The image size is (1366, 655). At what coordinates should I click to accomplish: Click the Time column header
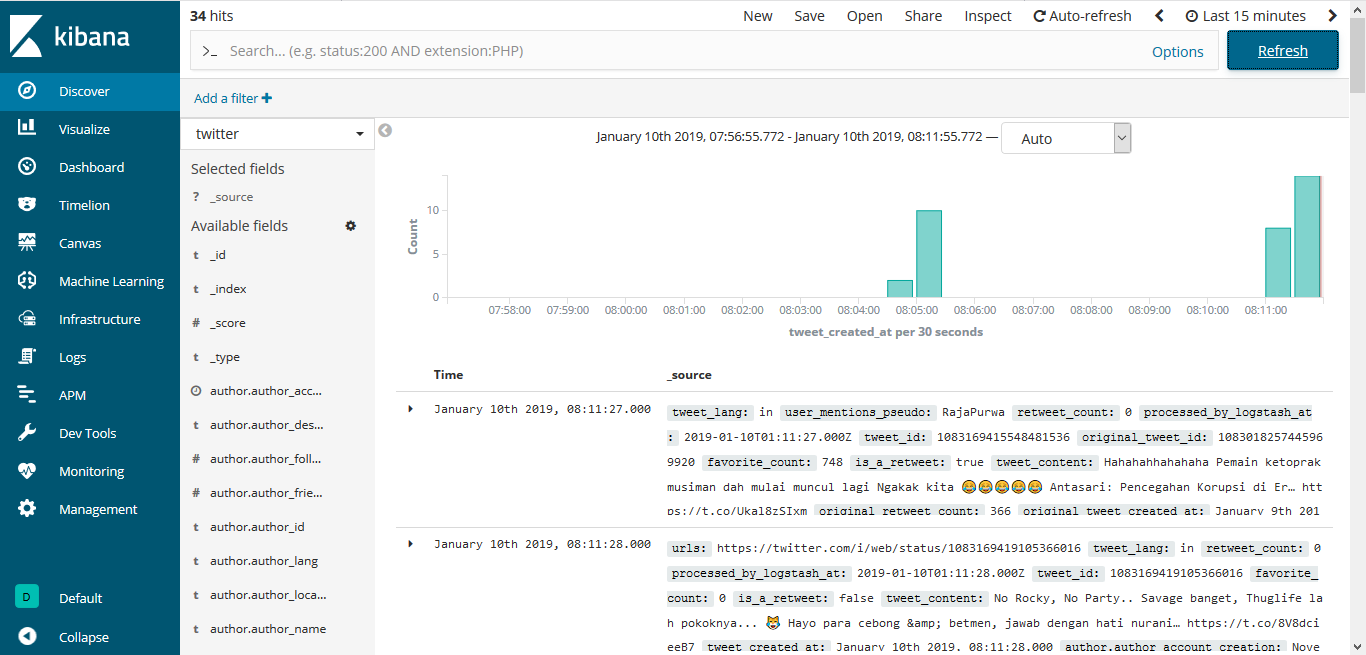448,375
